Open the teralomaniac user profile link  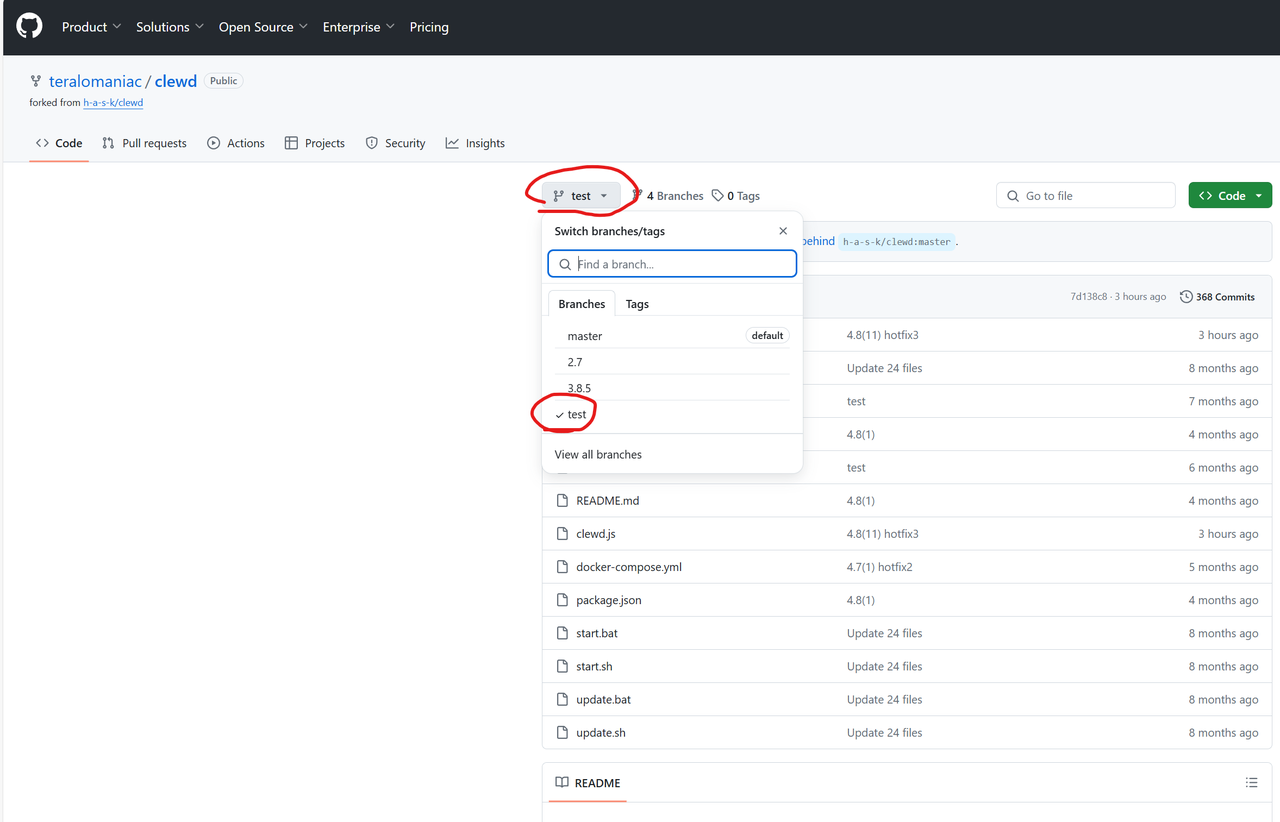coord(95,82)
